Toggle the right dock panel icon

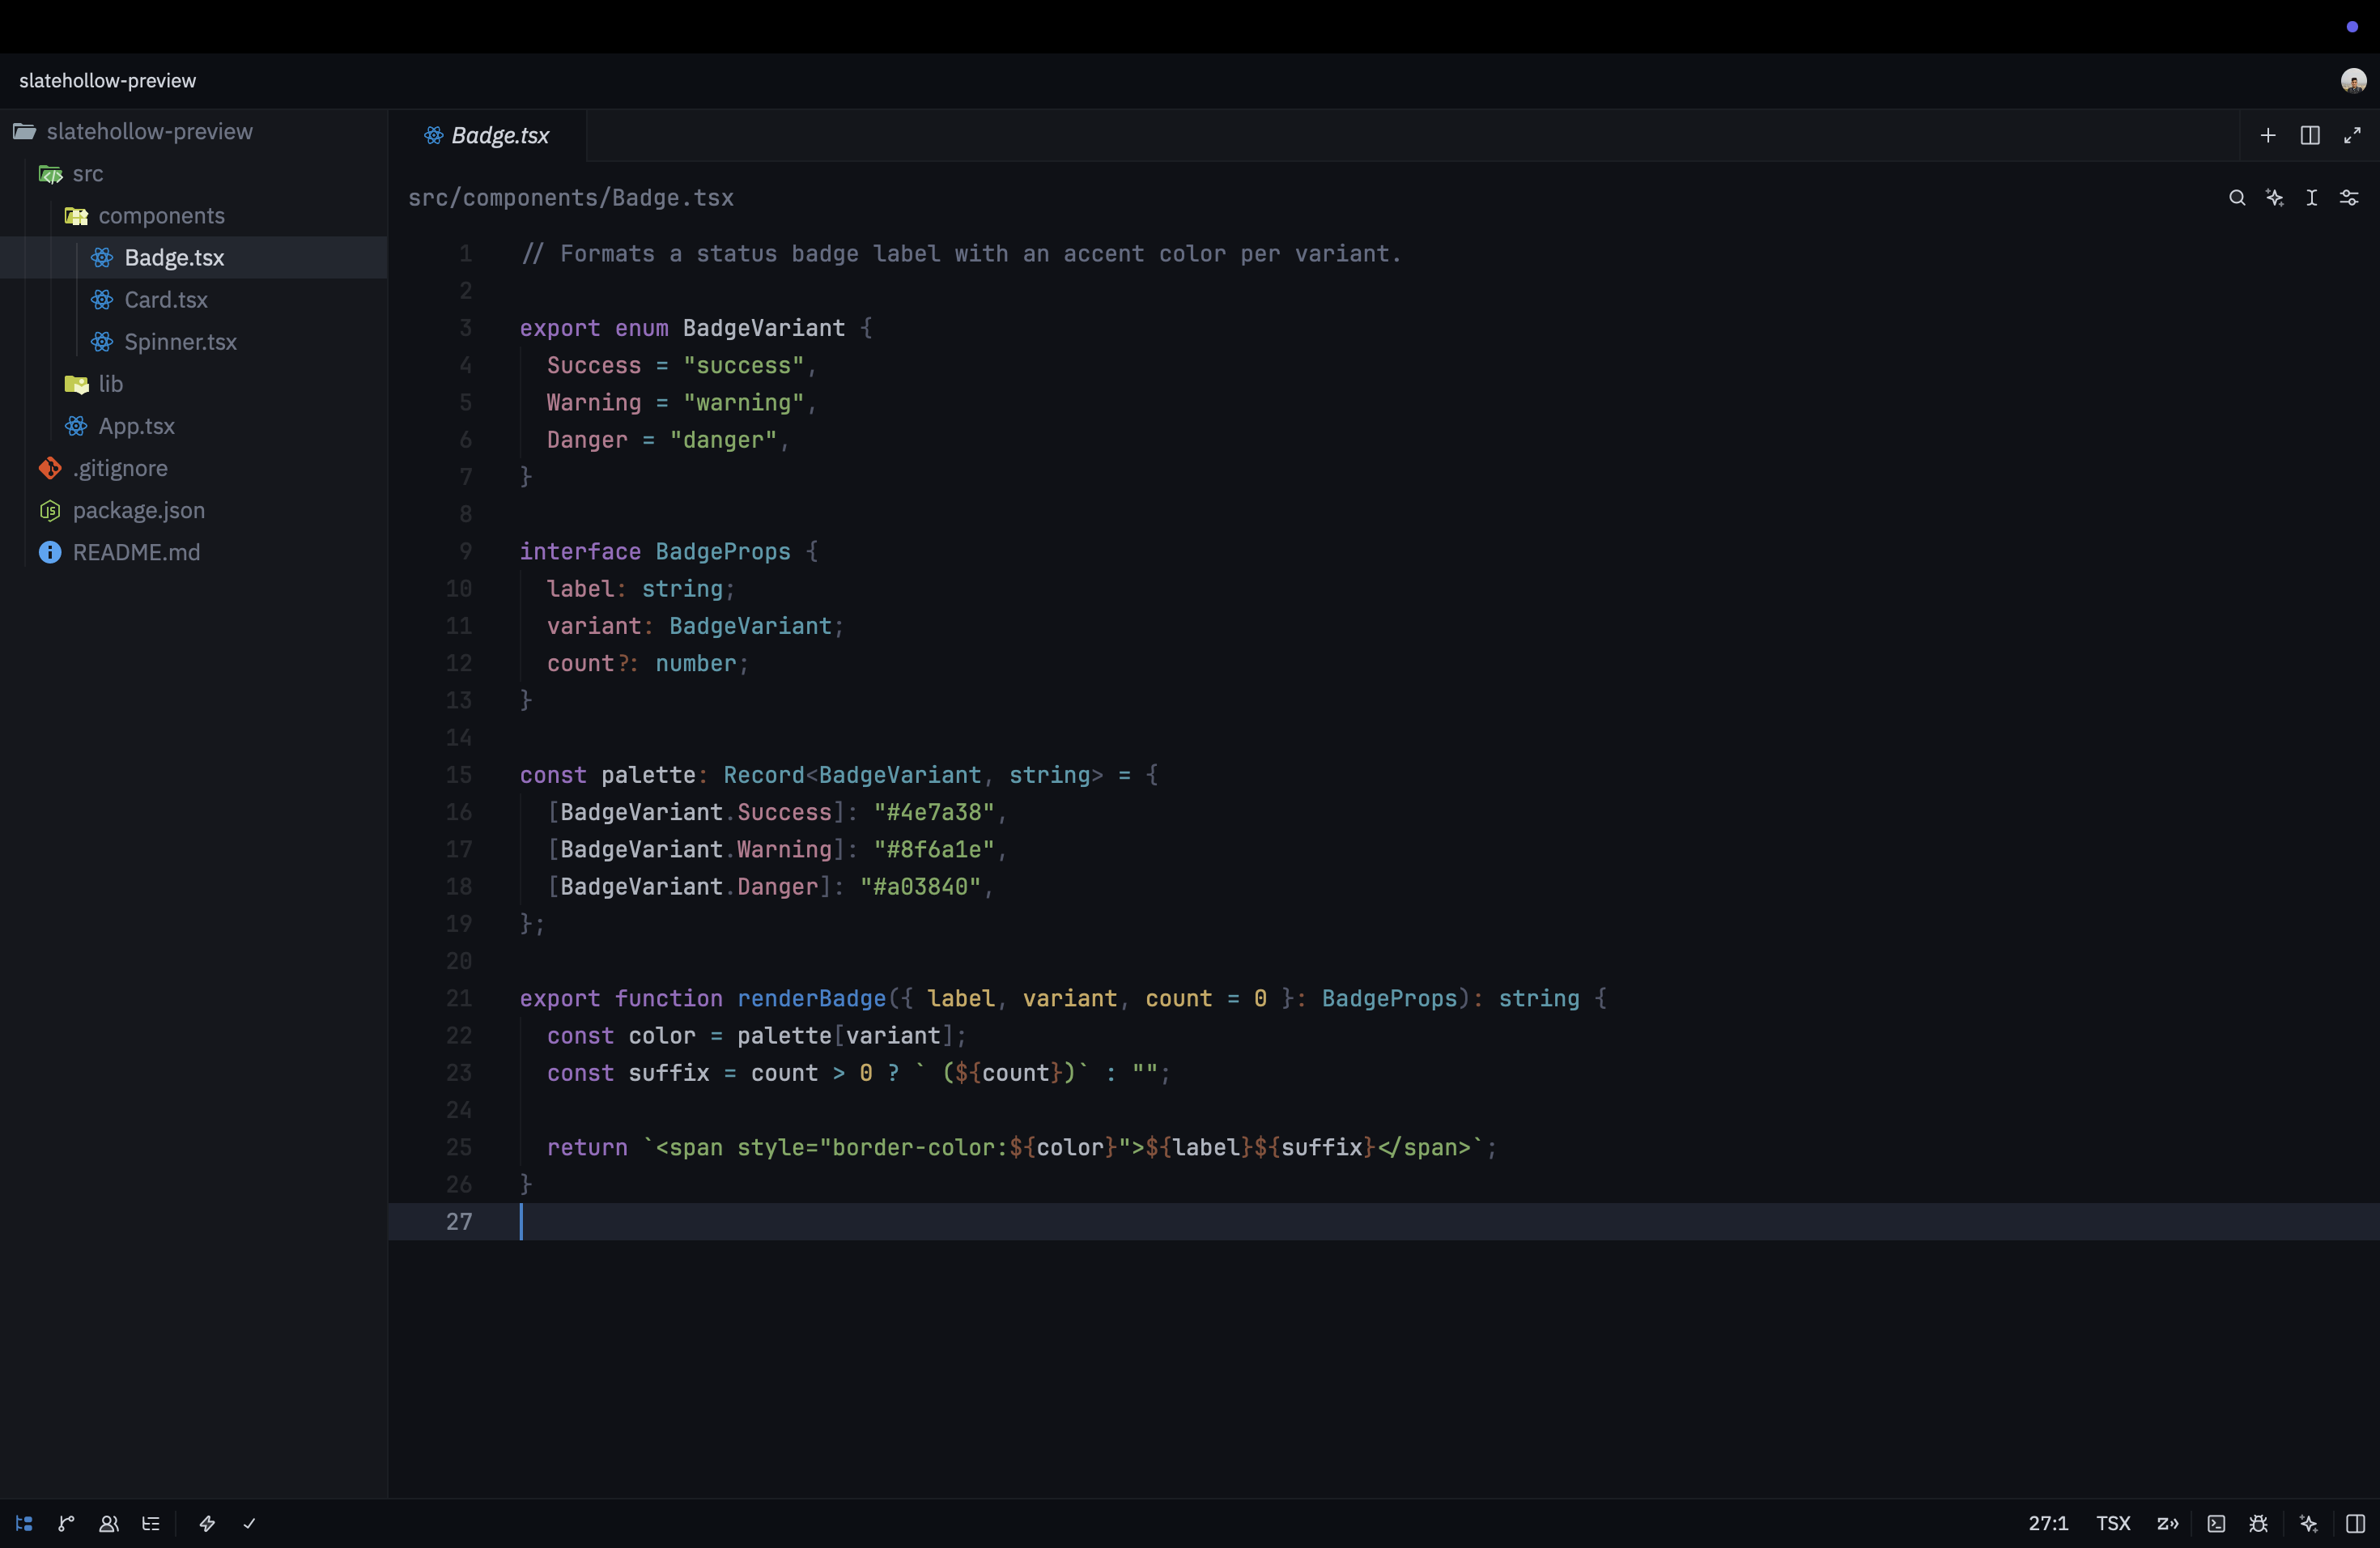[2355, 1523]
